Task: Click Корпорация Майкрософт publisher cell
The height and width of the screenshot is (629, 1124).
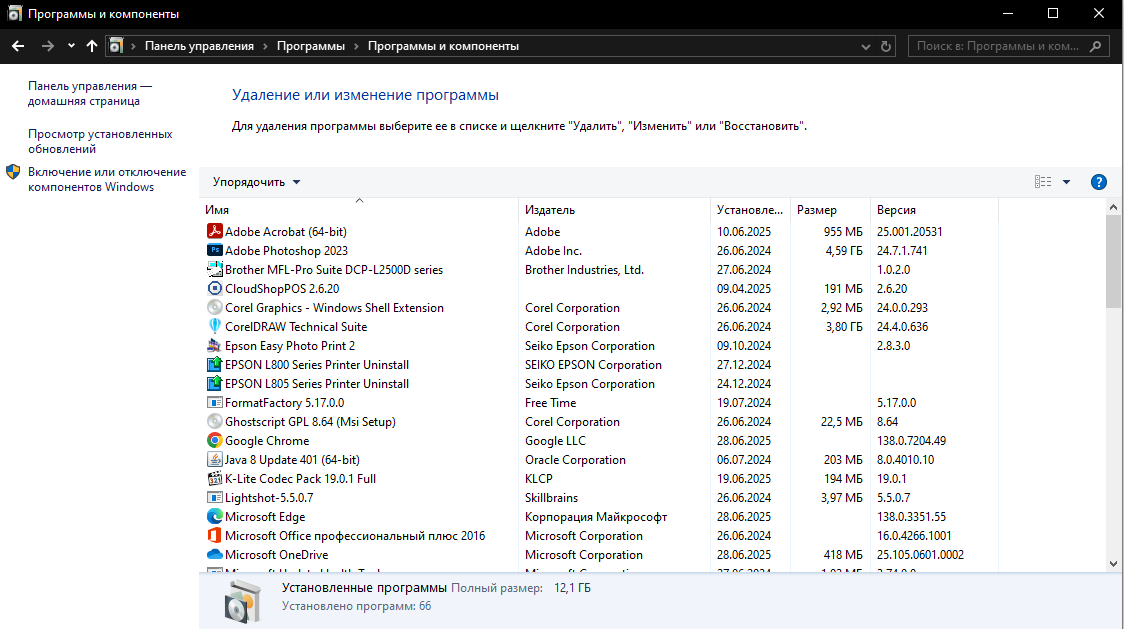Action: [596, 516]
